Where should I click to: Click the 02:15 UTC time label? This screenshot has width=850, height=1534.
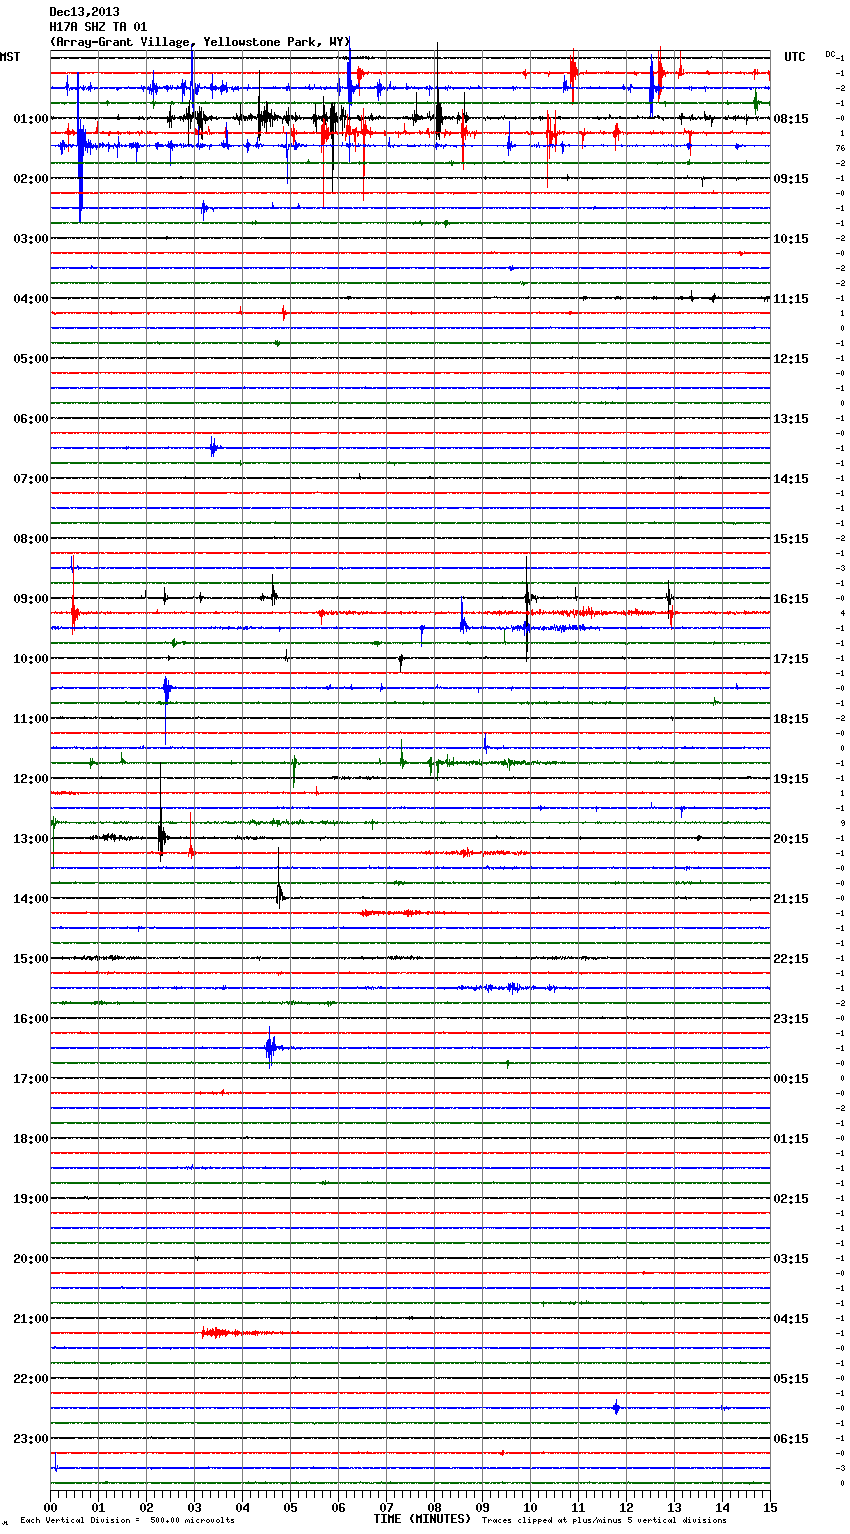pyautogui.click(x=791, y=1199)
